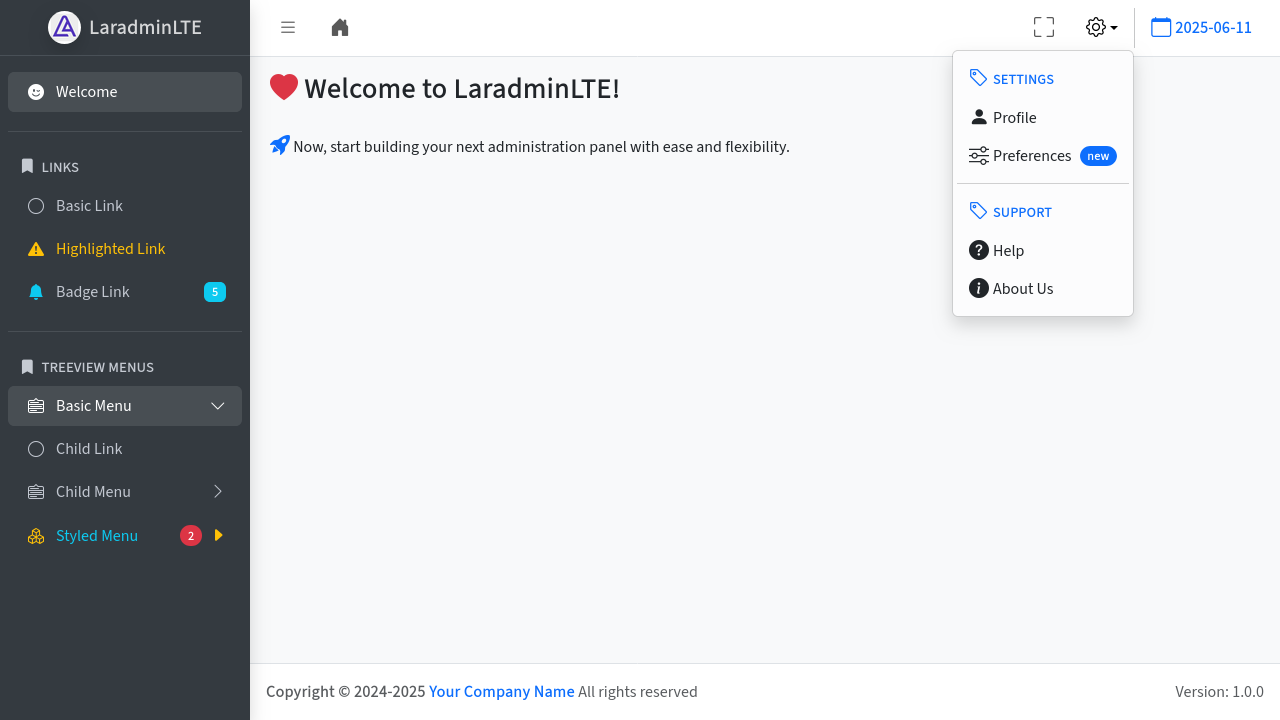Screen dimensions: 1280x720
Task: Click the Basic Link circle icon
Action: point(36,206)
